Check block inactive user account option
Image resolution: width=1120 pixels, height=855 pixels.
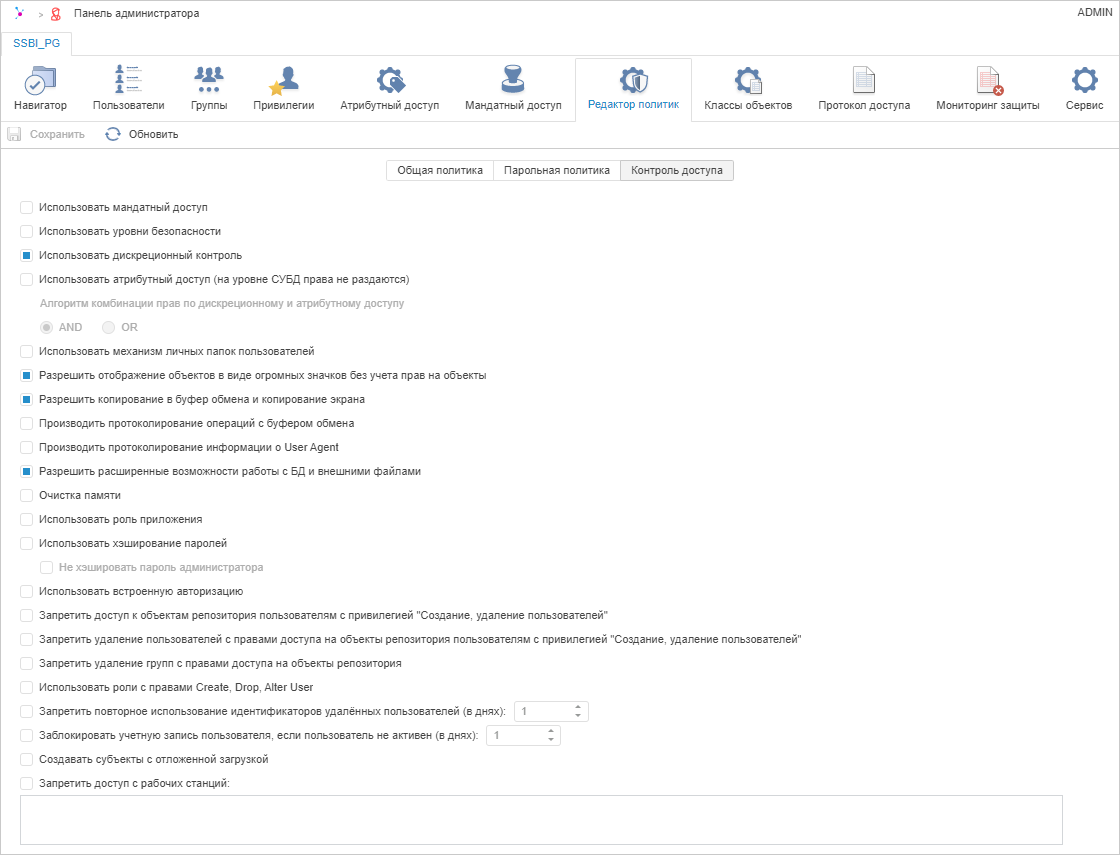[26, 735]
